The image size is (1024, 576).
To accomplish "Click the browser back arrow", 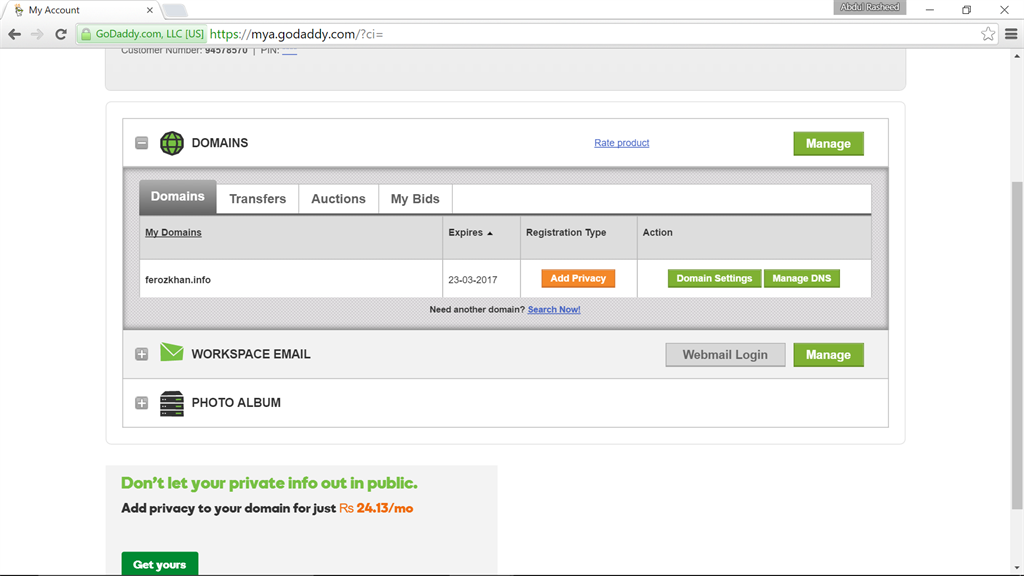I will pos(14,34).
